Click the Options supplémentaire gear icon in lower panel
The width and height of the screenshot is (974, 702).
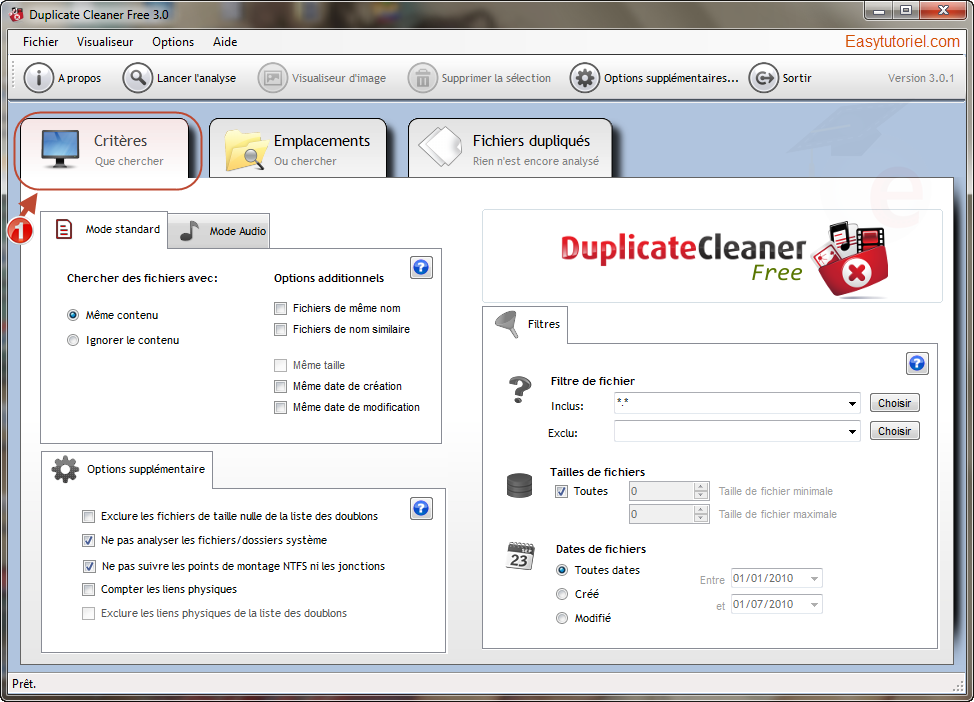click(65, 470)
